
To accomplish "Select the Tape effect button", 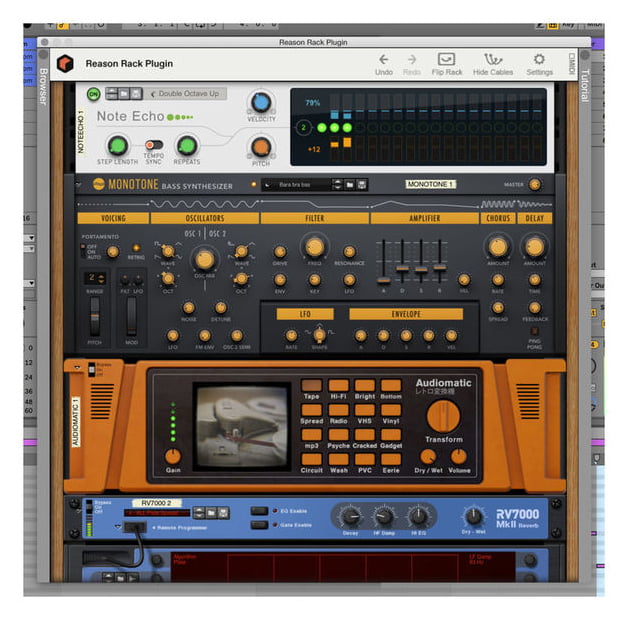I will (x=311, y=385).
